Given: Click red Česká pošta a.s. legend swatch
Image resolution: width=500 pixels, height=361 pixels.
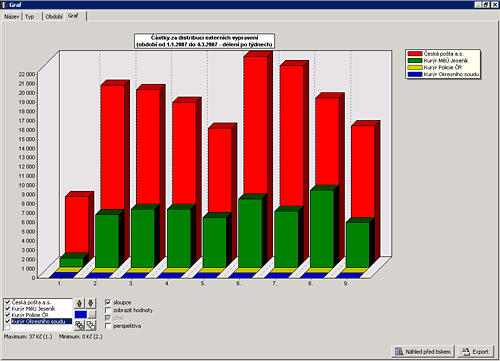Looking at the screenshot, I should (415, 54).
